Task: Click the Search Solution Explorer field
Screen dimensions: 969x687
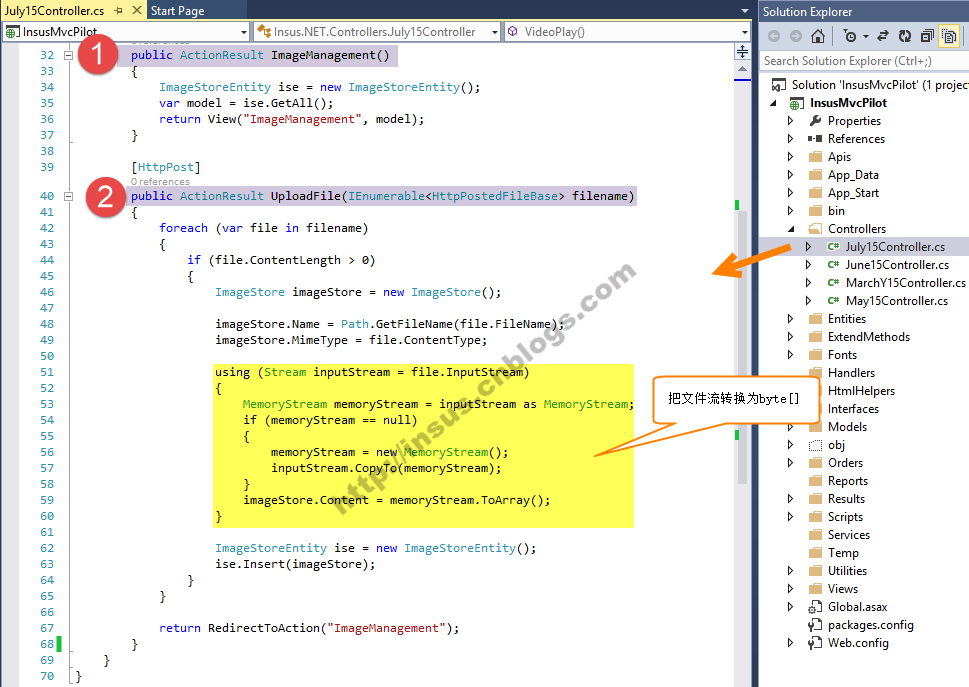Action: coord(860,61)
